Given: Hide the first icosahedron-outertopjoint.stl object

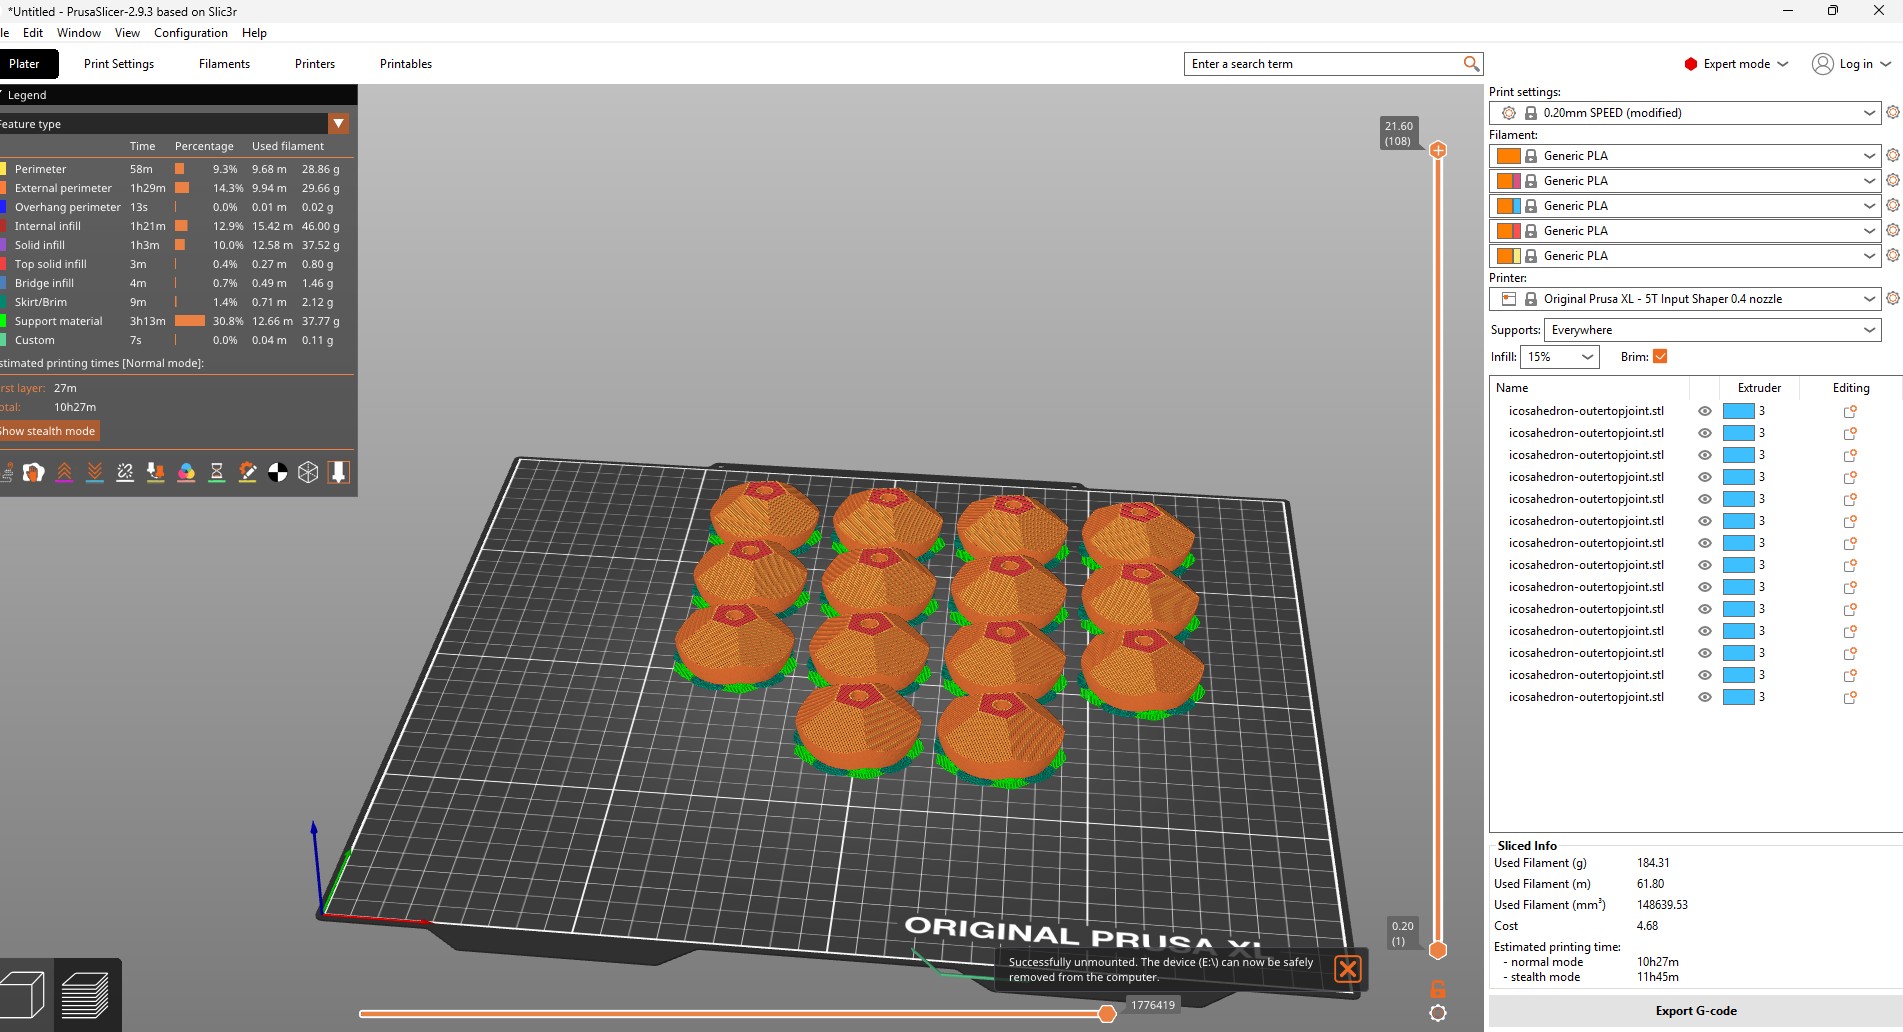Looking at the screenshot, I should 1704,411.
